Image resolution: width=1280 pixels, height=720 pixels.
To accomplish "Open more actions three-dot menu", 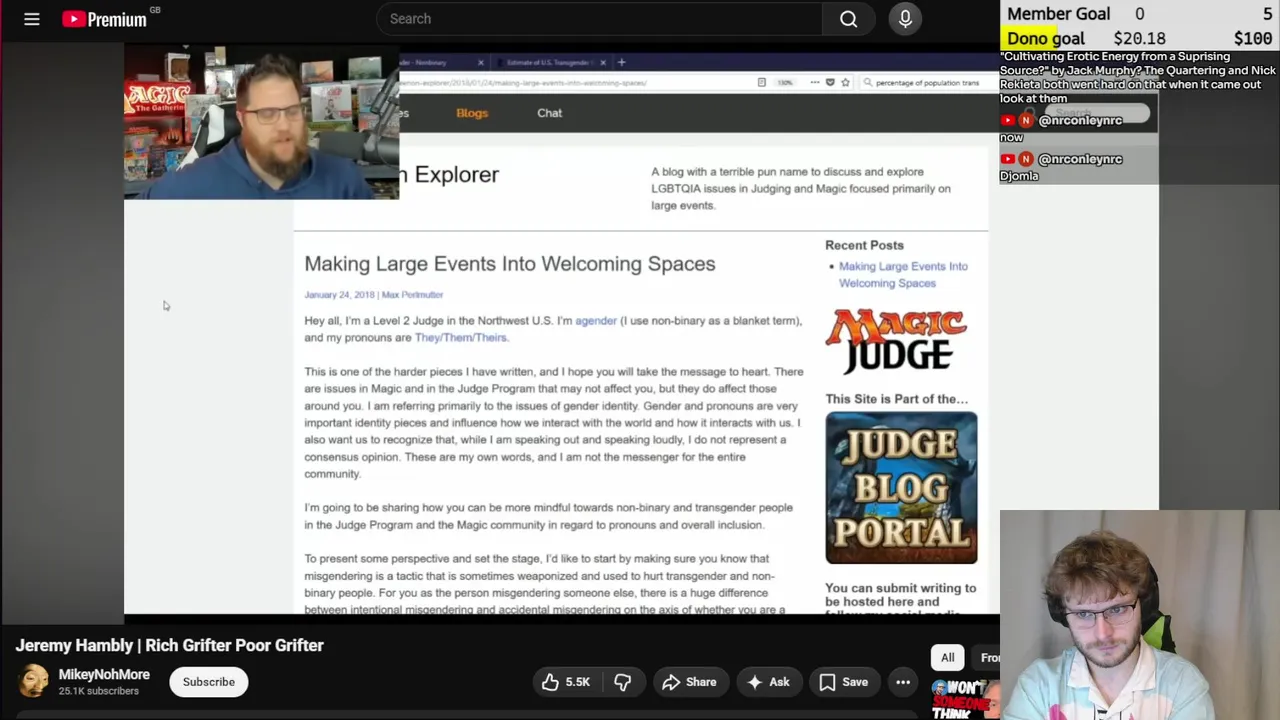I will pos(903,682).
